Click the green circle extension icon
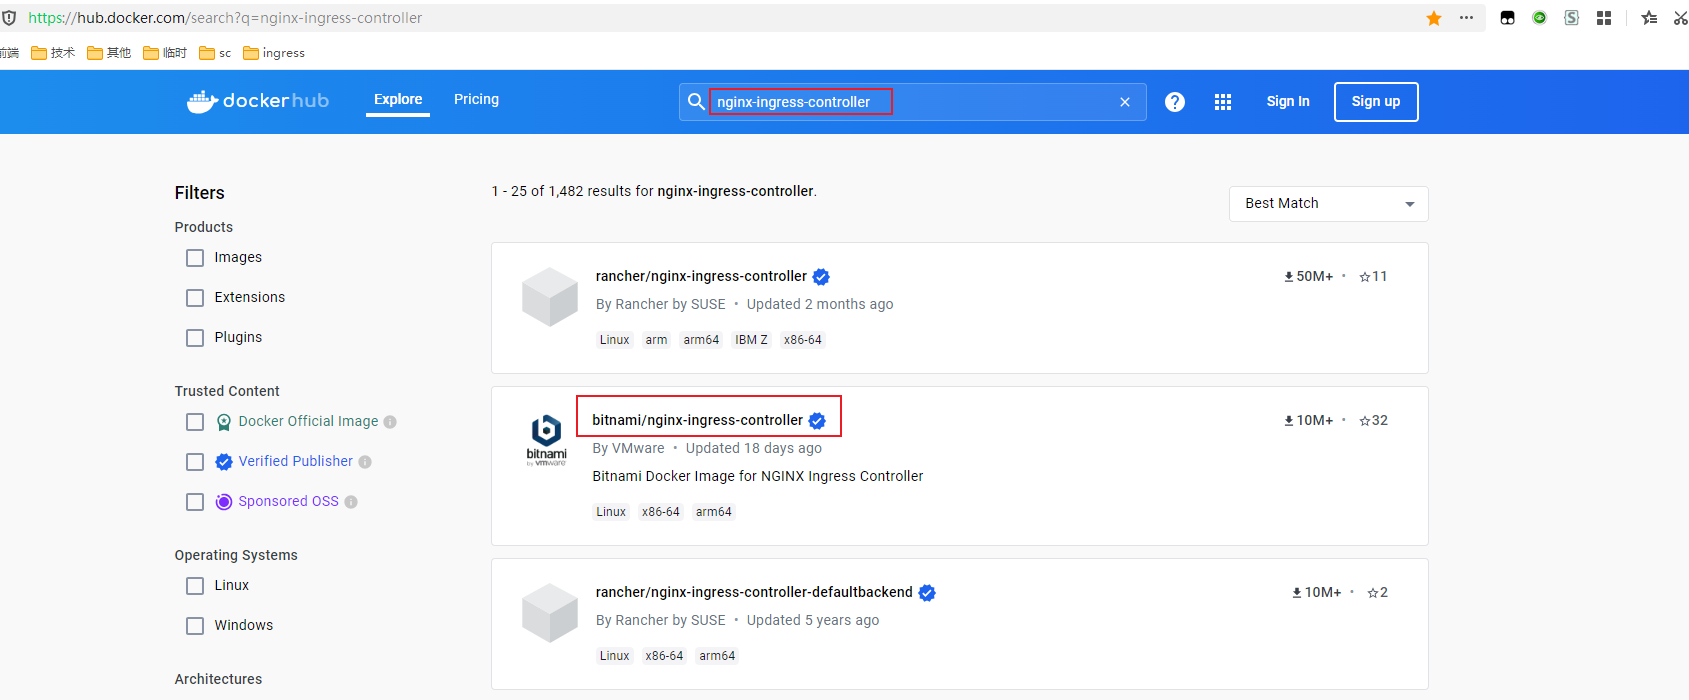Image resolution: width=1689 pixels, height=700 pixels. (x=1540, y=18)
